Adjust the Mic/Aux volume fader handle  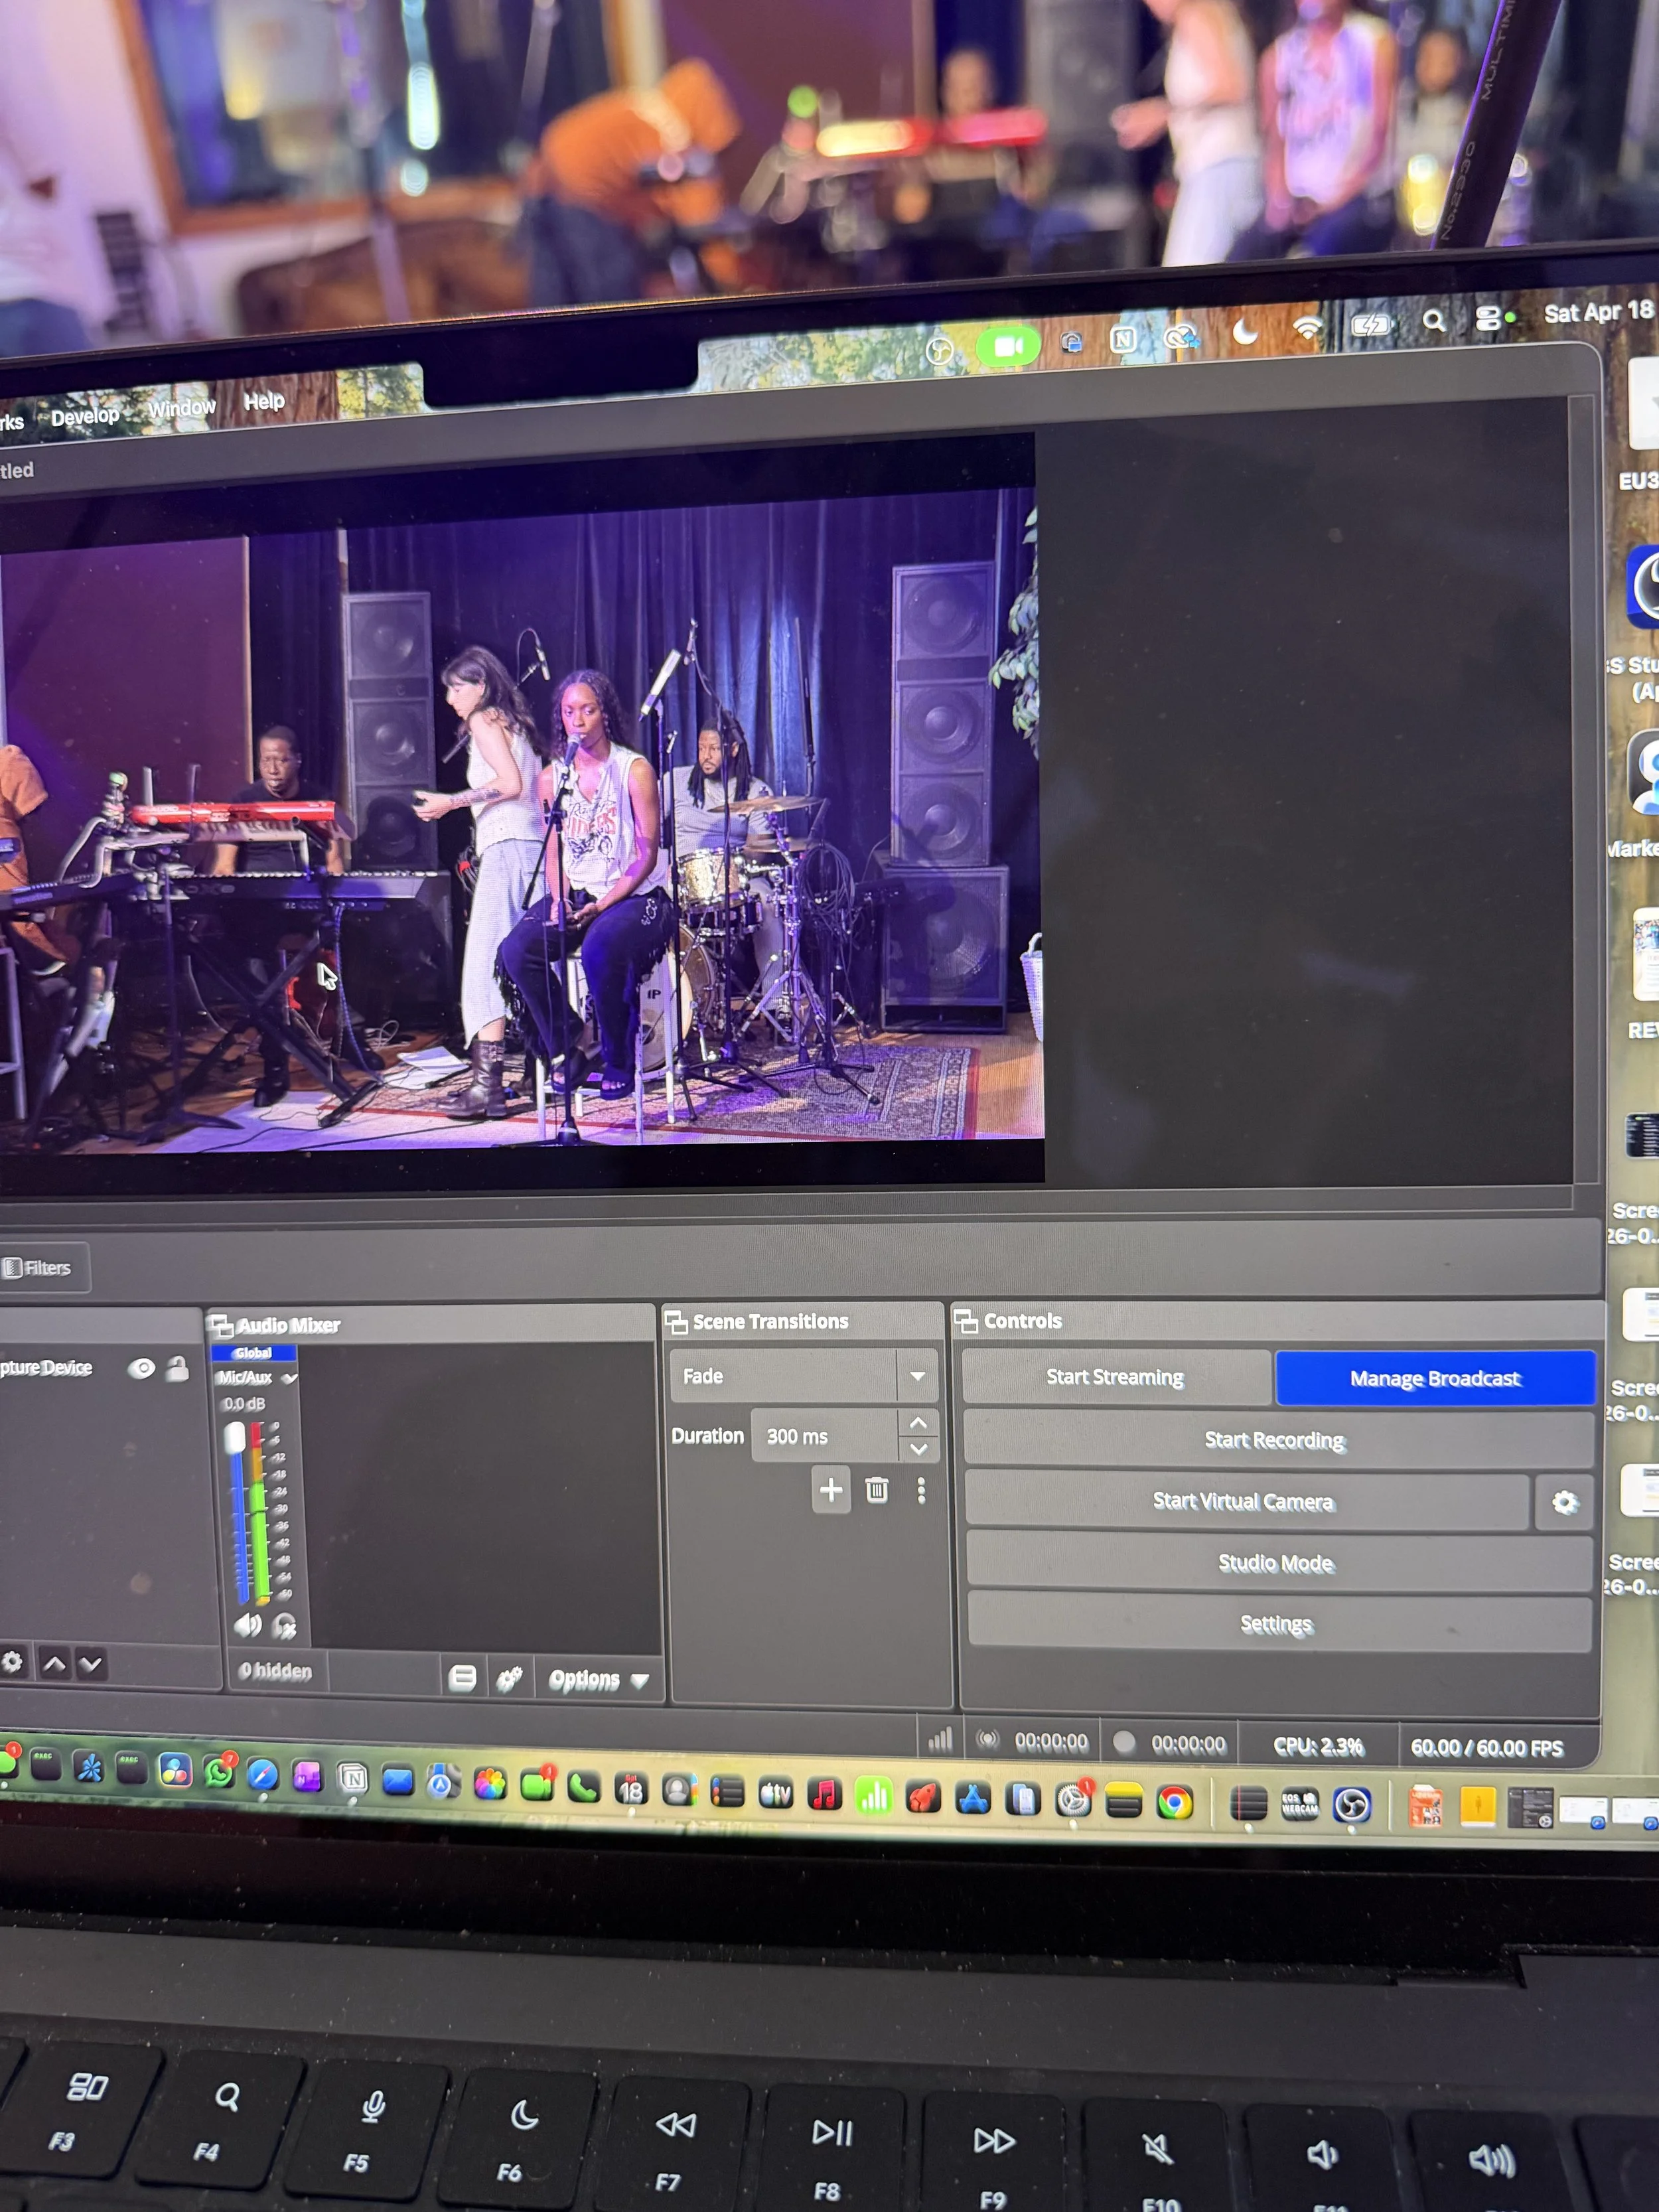pos(235,1438)
